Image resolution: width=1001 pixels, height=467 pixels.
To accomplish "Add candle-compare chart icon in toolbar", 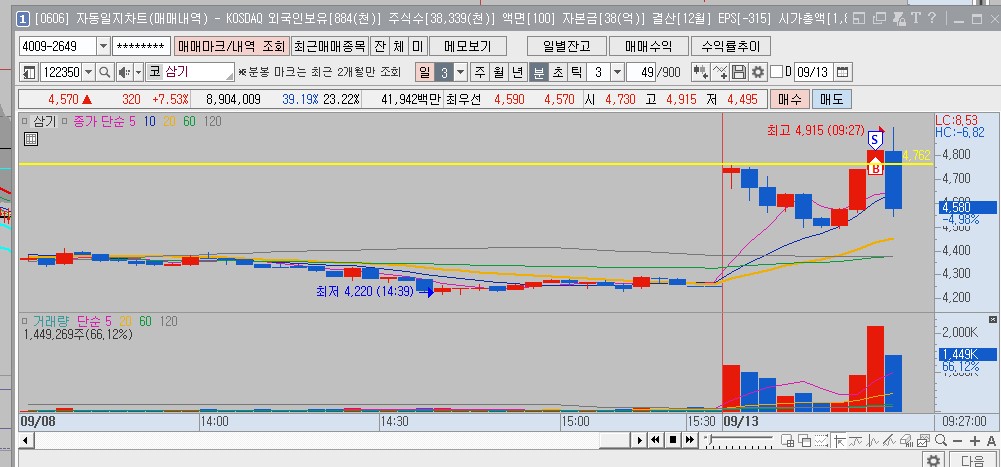I will click(x=700, y=72).
